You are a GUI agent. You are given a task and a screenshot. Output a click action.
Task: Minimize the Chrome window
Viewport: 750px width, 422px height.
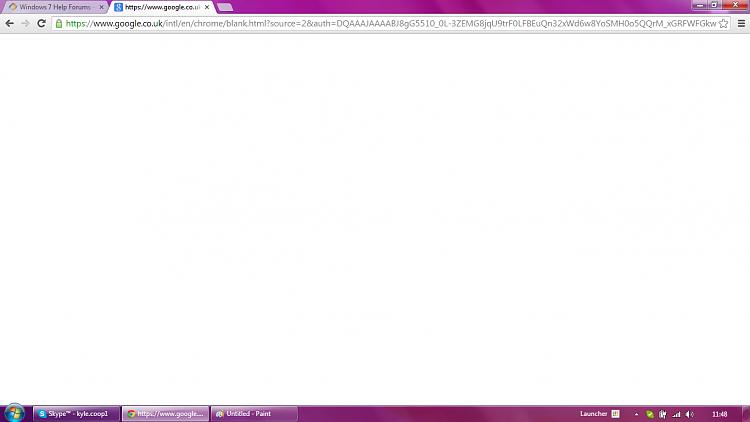(x=700, y=5)
